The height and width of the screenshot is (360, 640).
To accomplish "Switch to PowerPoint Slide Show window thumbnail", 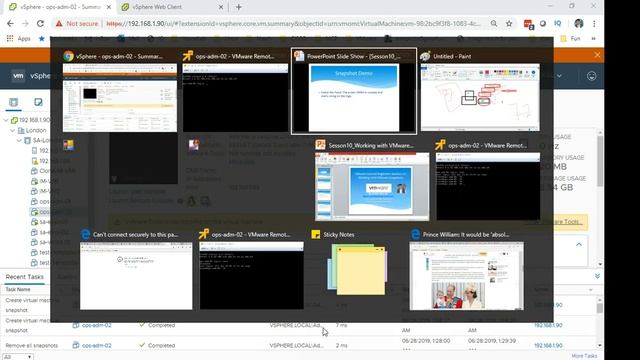I will tap(354, 98).
